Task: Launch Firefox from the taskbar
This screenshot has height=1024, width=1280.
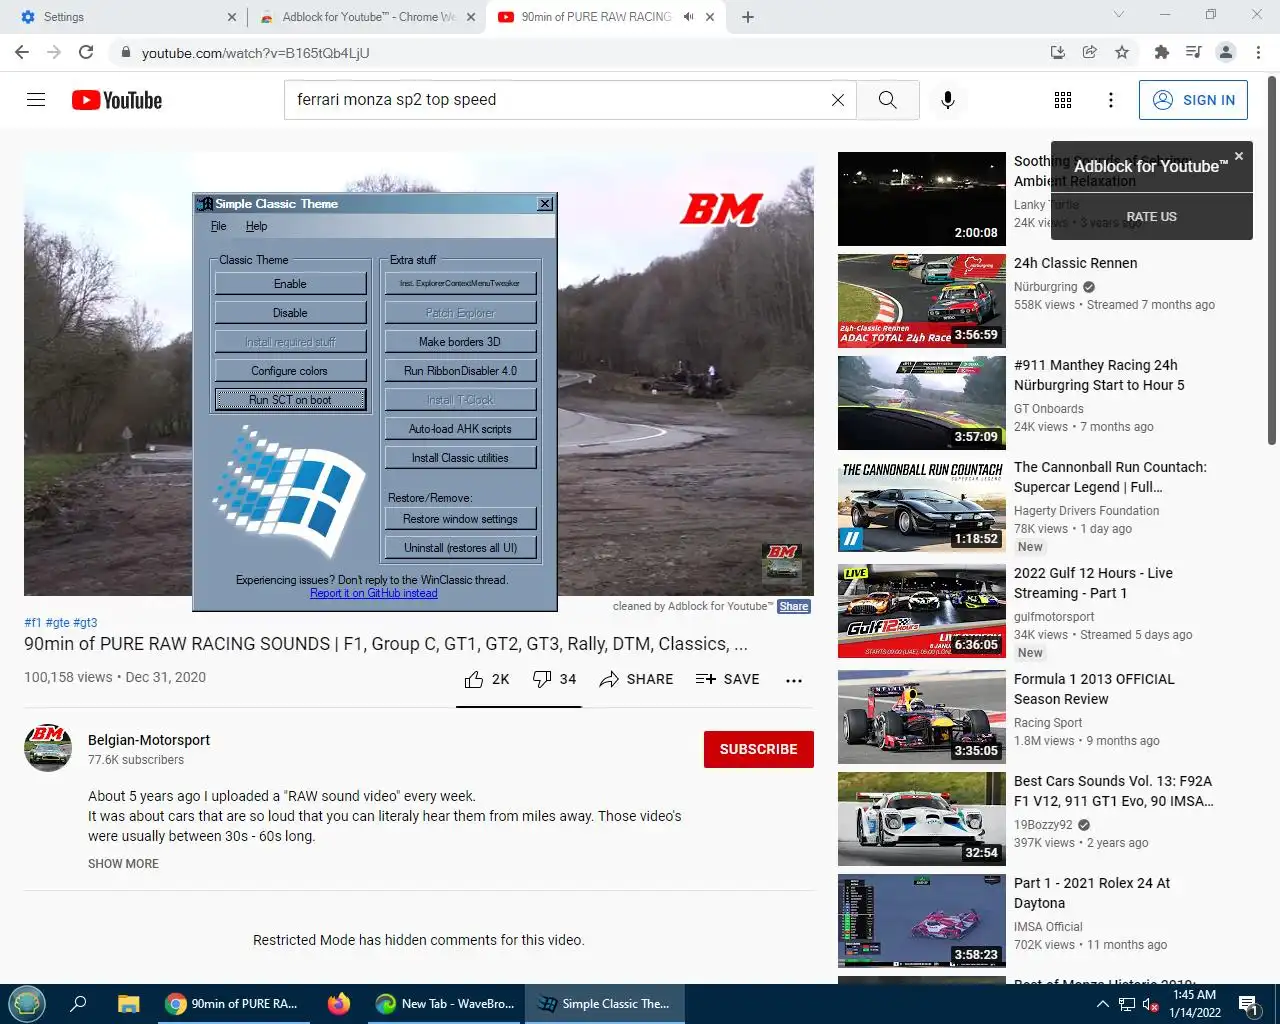Action: tap(339, 1004)
